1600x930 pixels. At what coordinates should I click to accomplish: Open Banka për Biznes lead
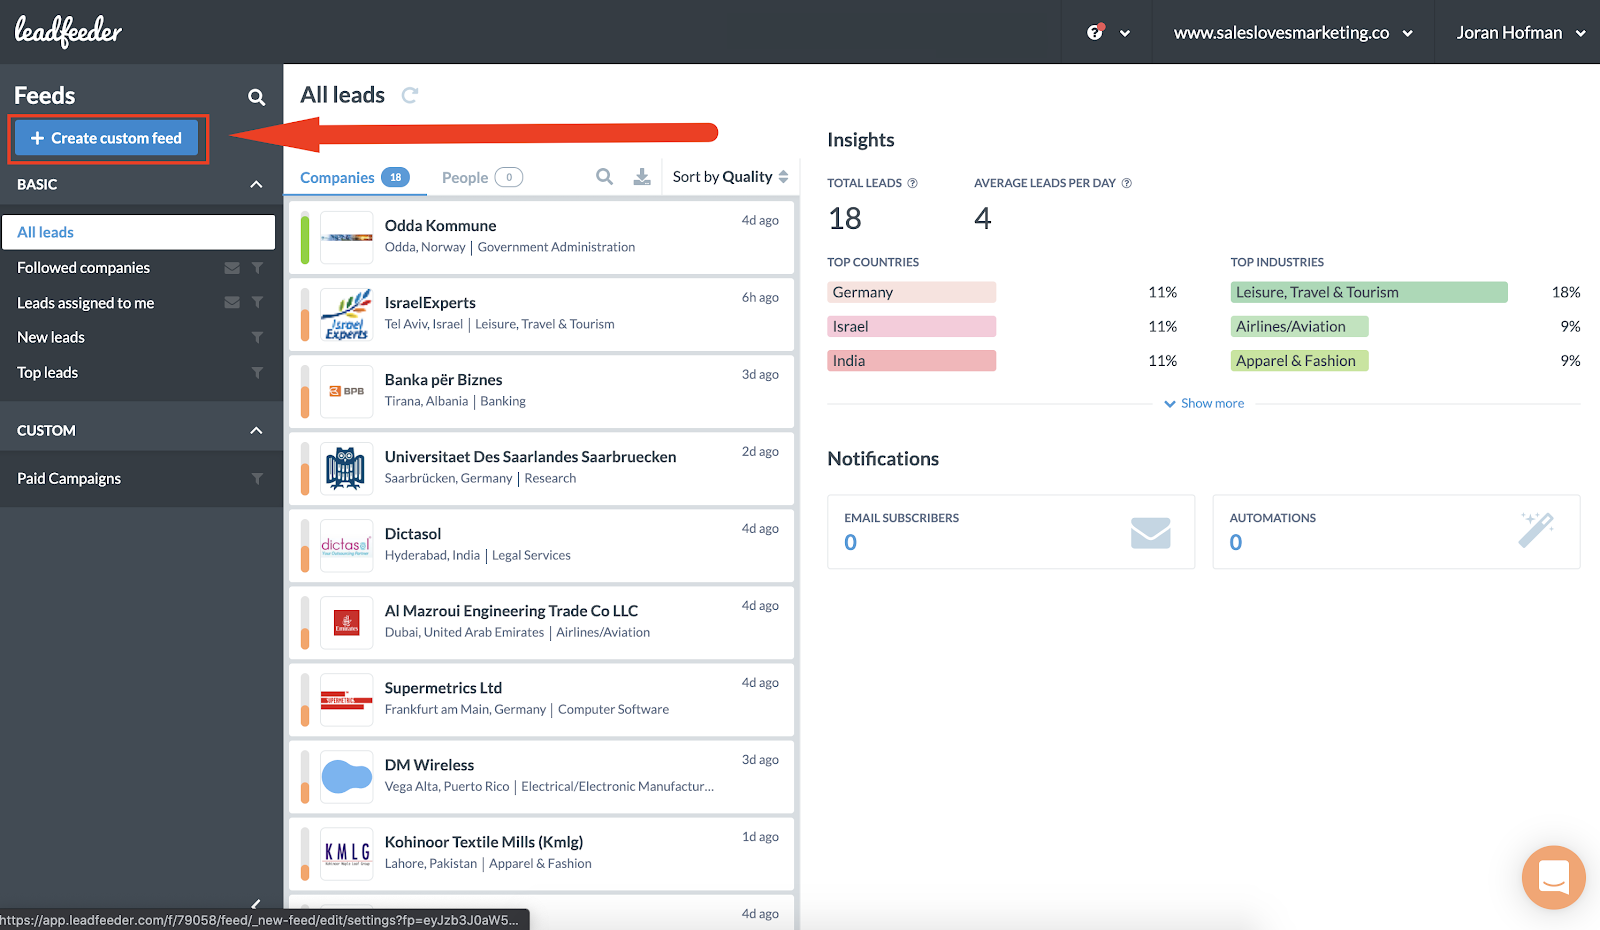tap(541, 391)
